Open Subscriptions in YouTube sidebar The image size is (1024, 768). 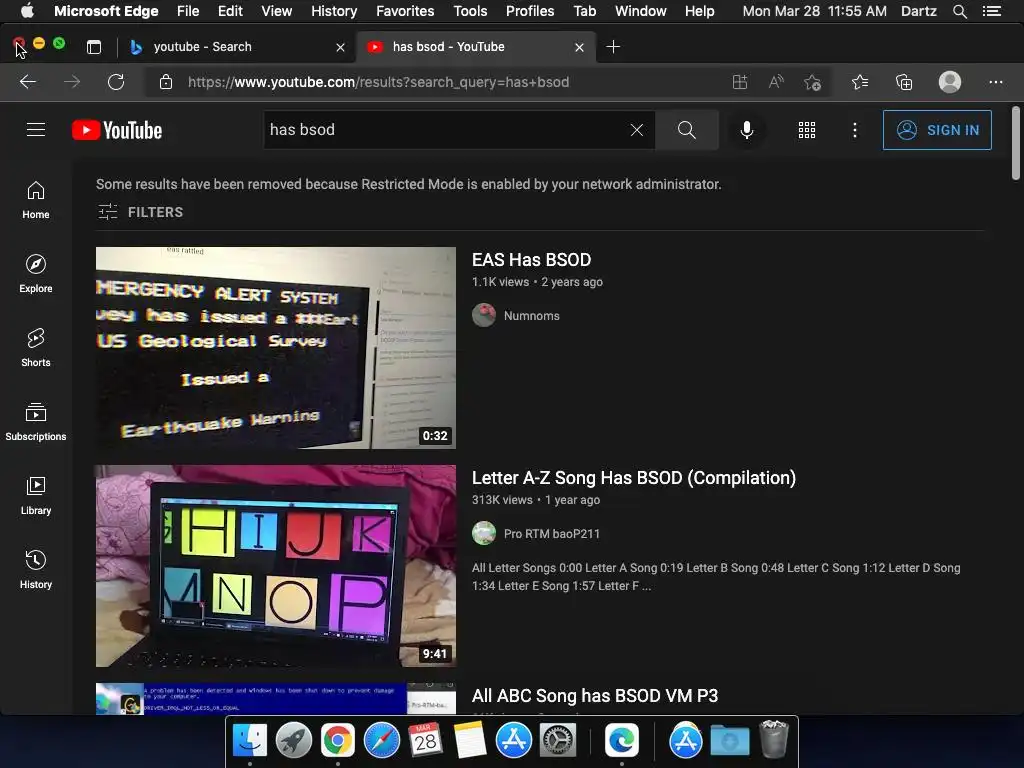point(36,422)
